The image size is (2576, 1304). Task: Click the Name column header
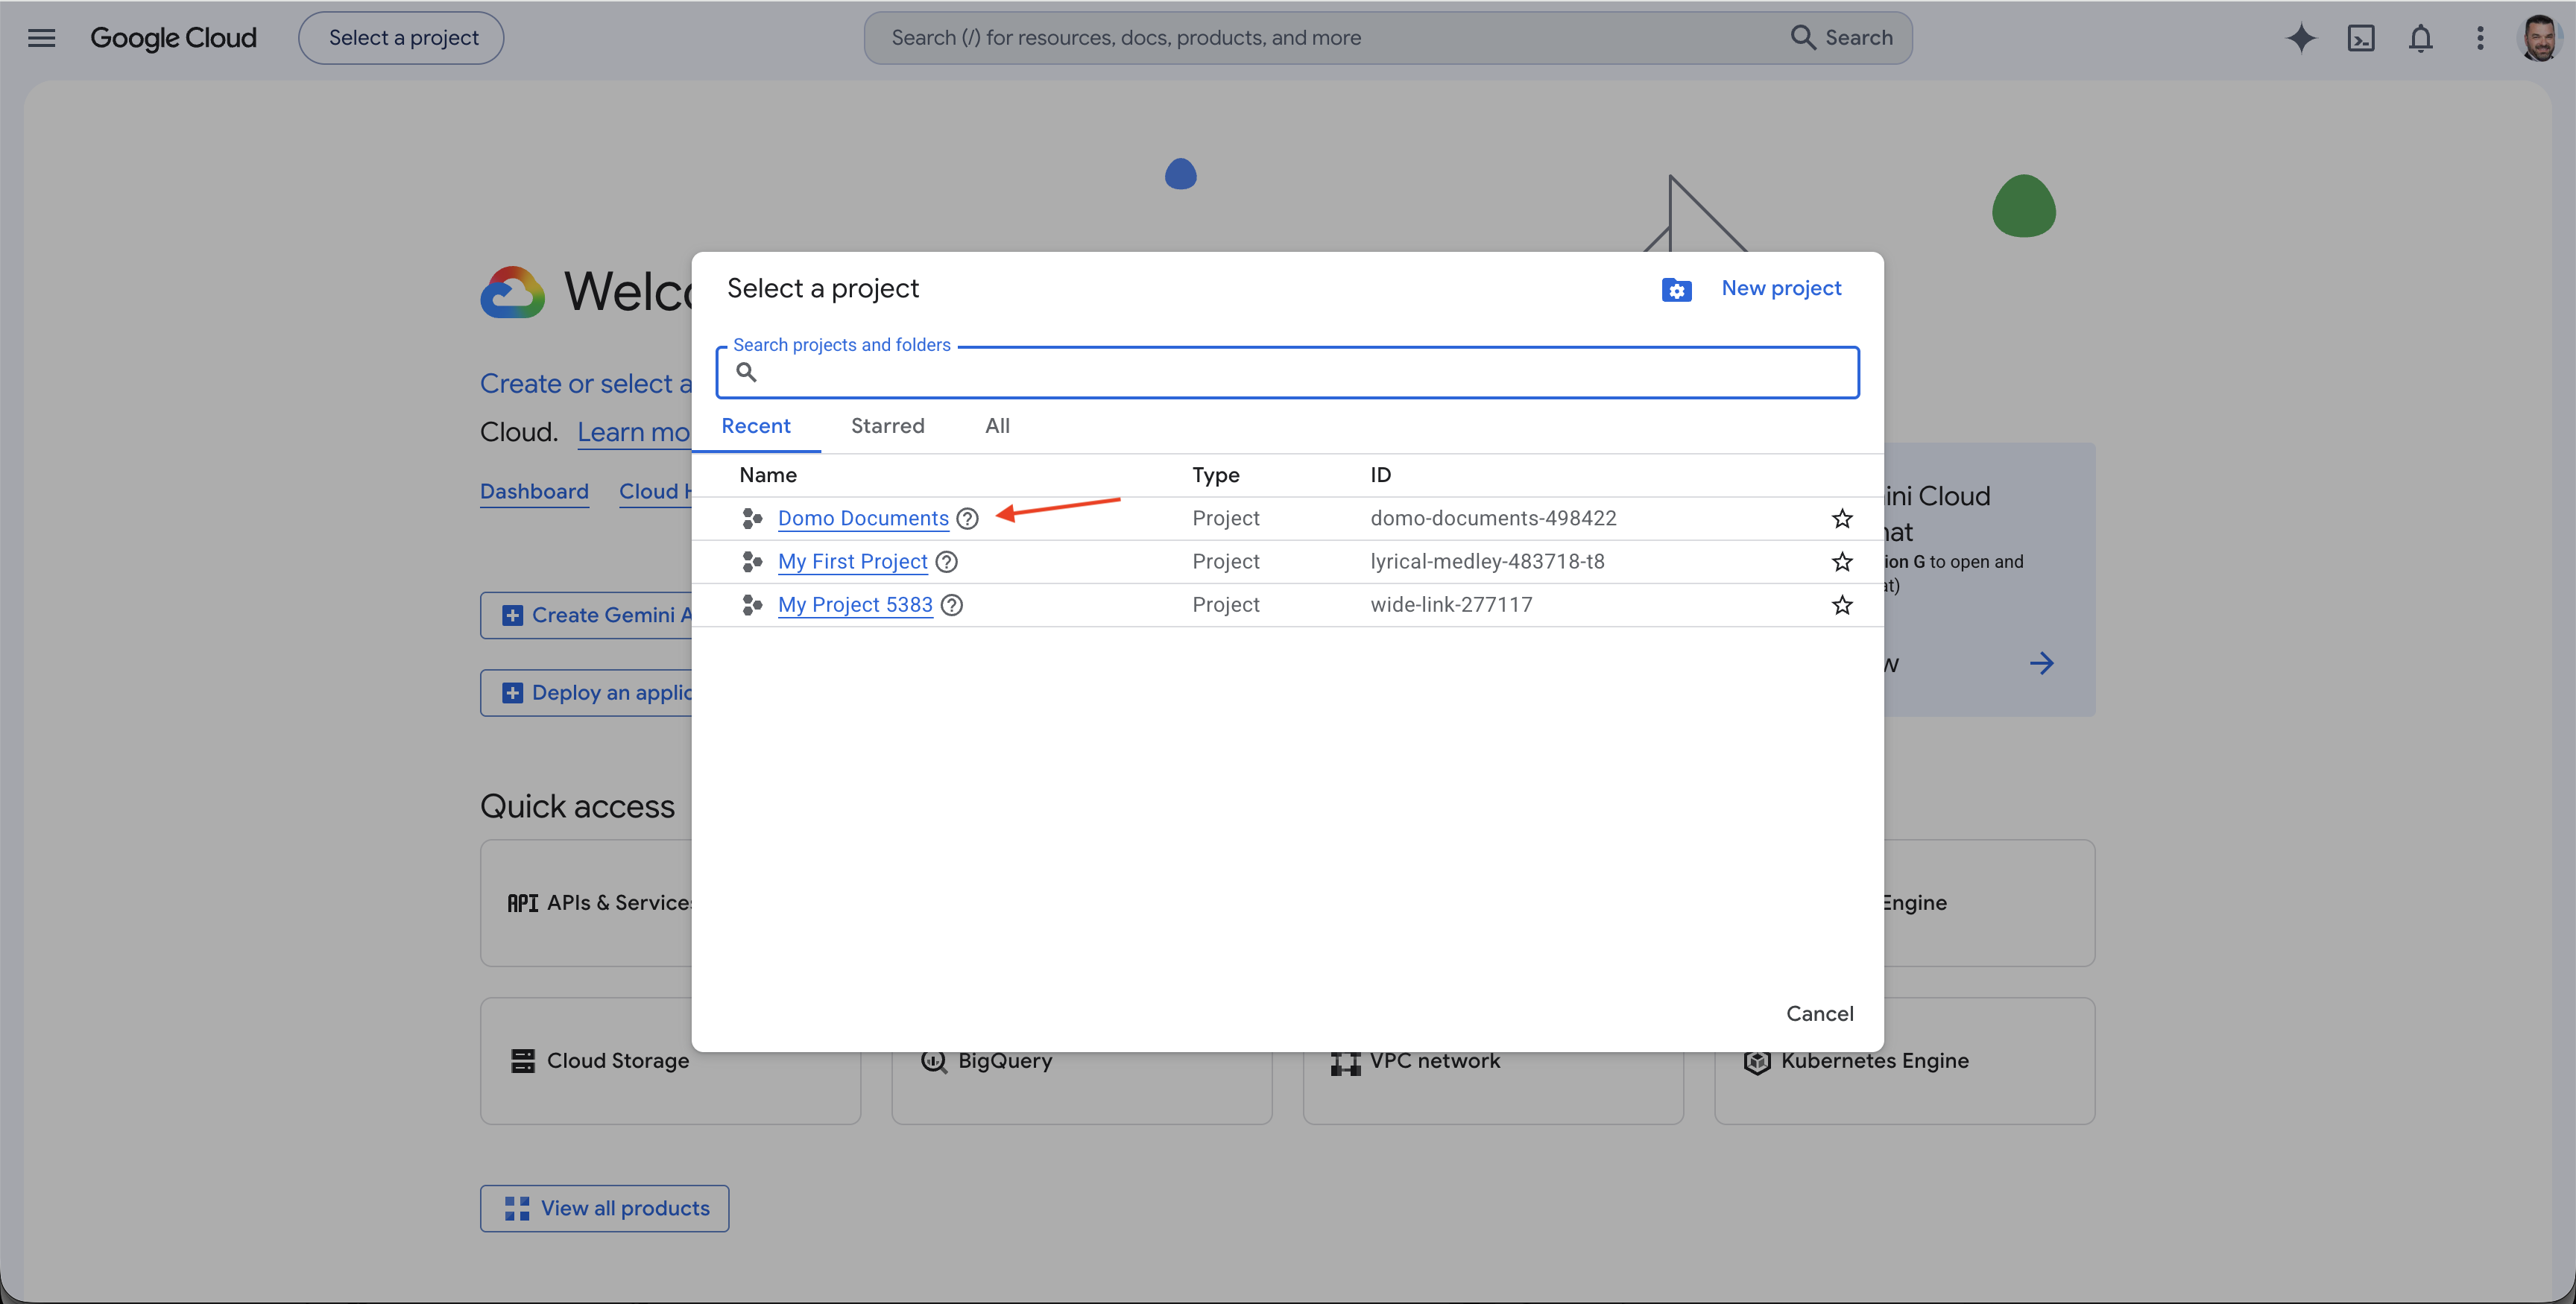point(768,475)
